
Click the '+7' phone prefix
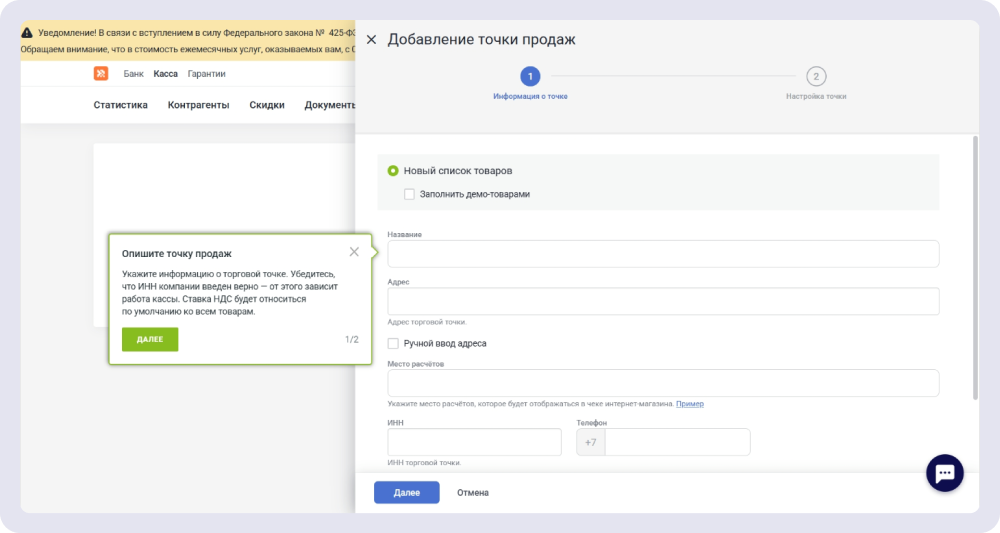[591, 442]
